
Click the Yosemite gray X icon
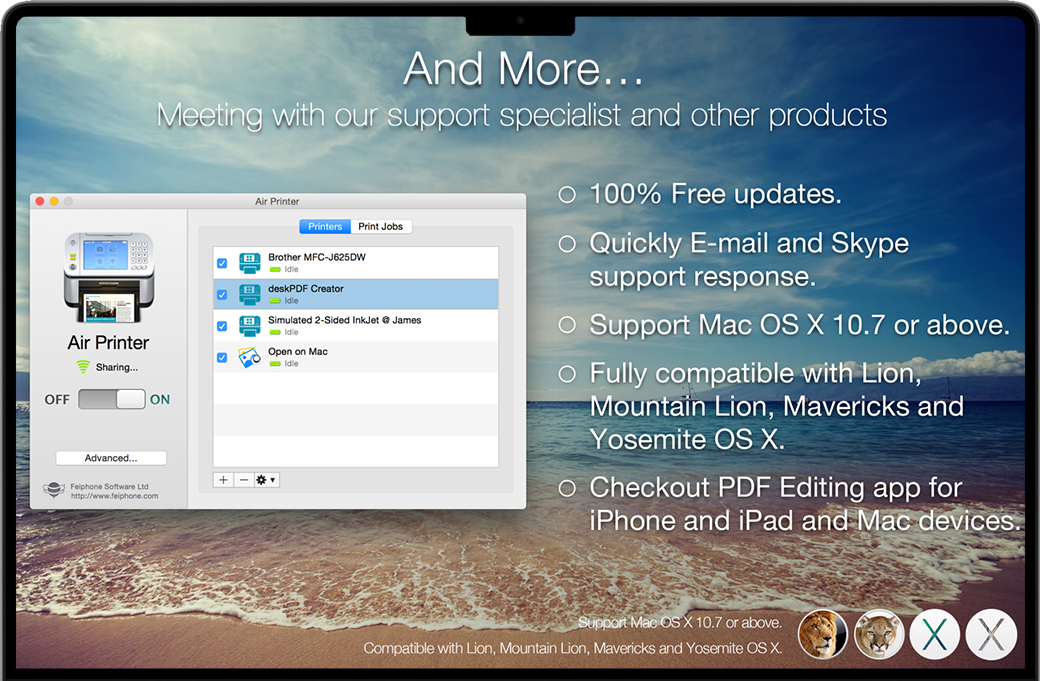[x=992, y=634]
